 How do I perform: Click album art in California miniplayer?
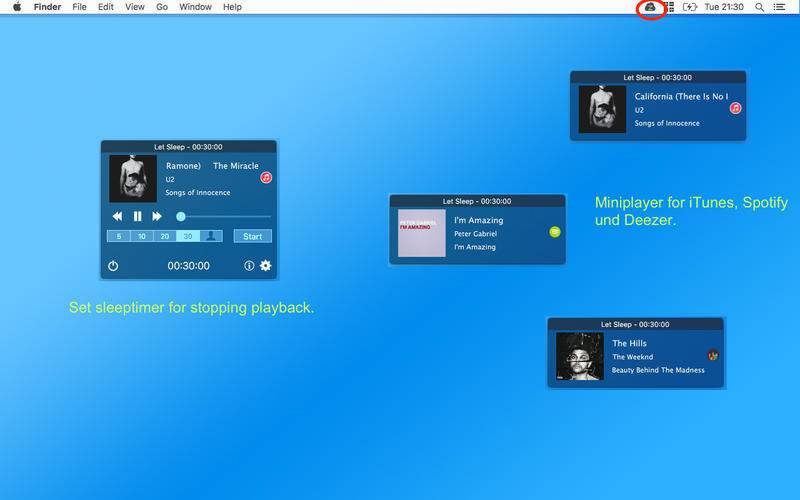602,109
